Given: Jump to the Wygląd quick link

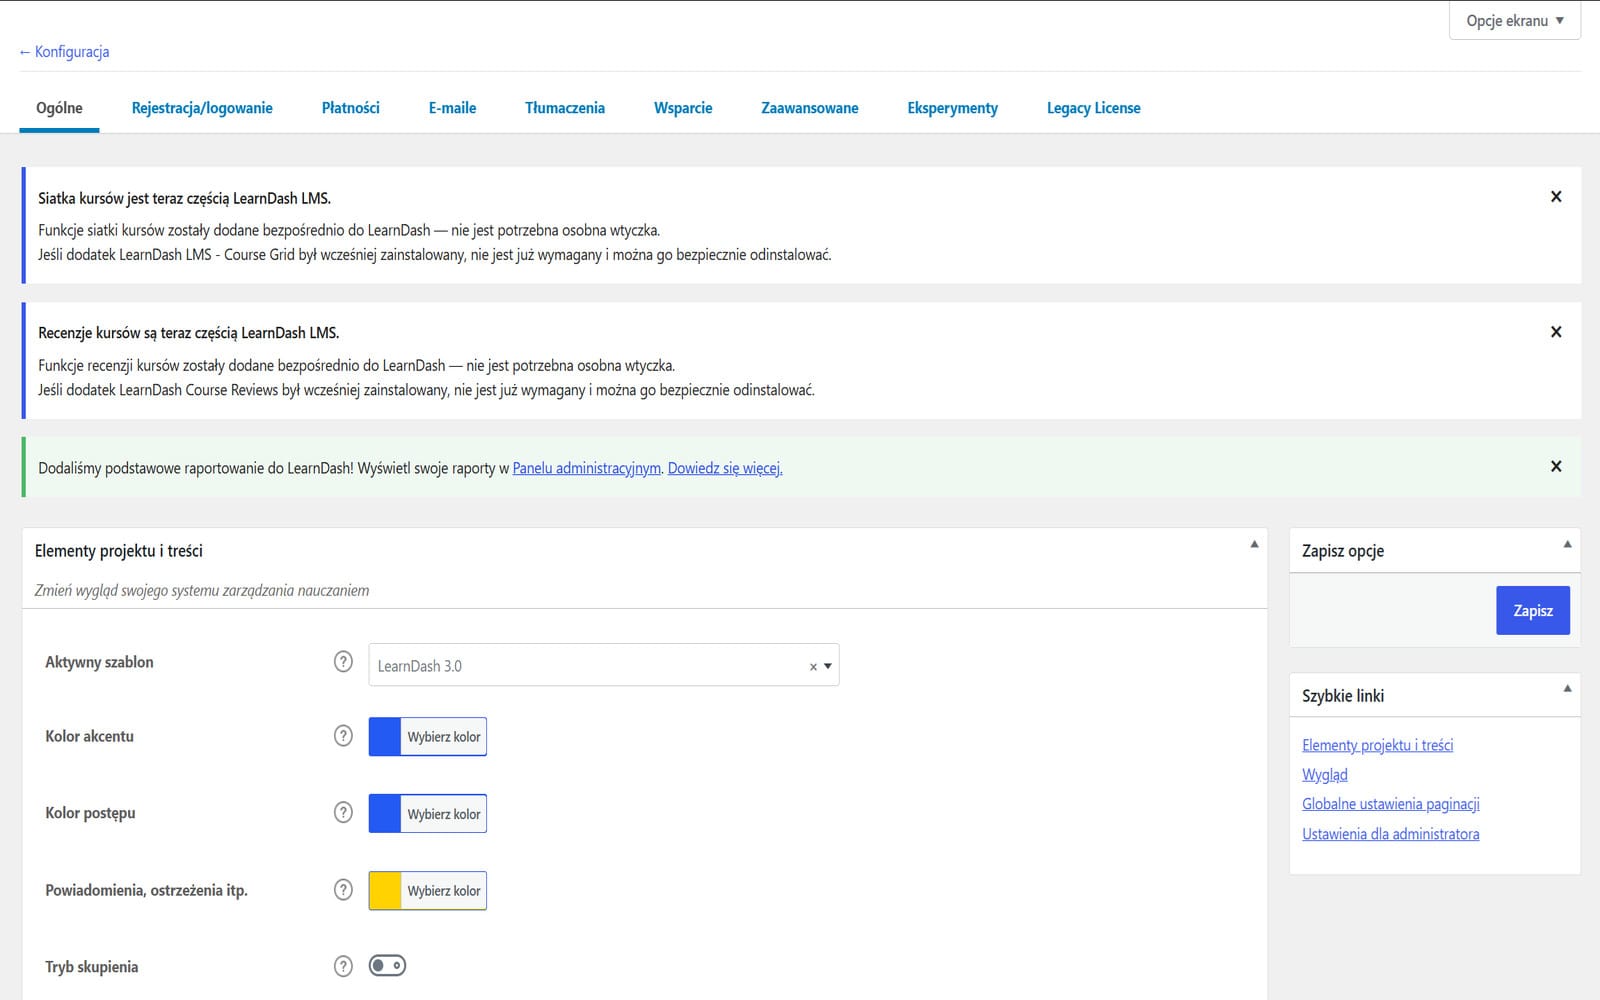Looking at the screenshot, I should click(1325, 775).
